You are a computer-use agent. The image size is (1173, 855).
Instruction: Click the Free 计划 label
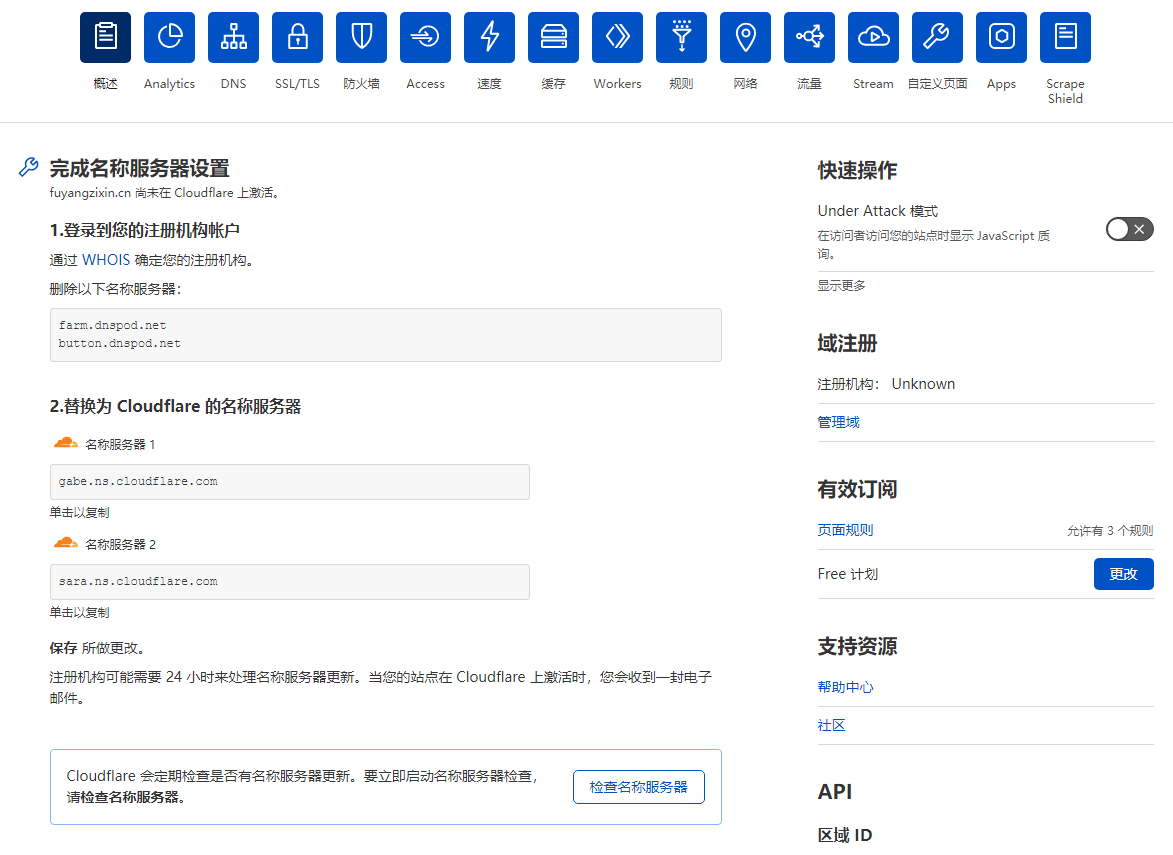848,574
